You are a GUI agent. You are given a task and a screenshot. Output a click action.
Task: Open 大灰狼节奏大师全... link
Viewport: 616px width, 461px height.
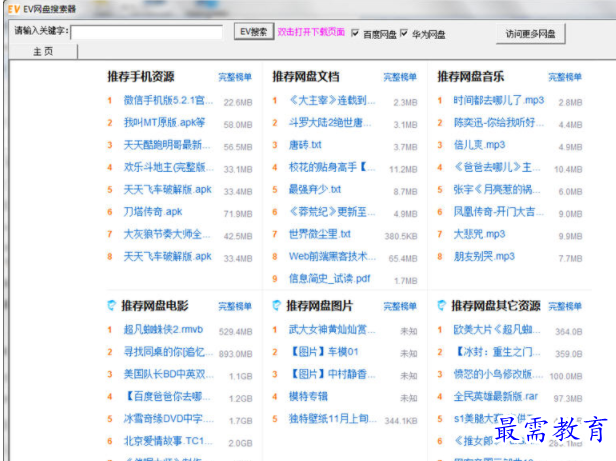point(167,234)
